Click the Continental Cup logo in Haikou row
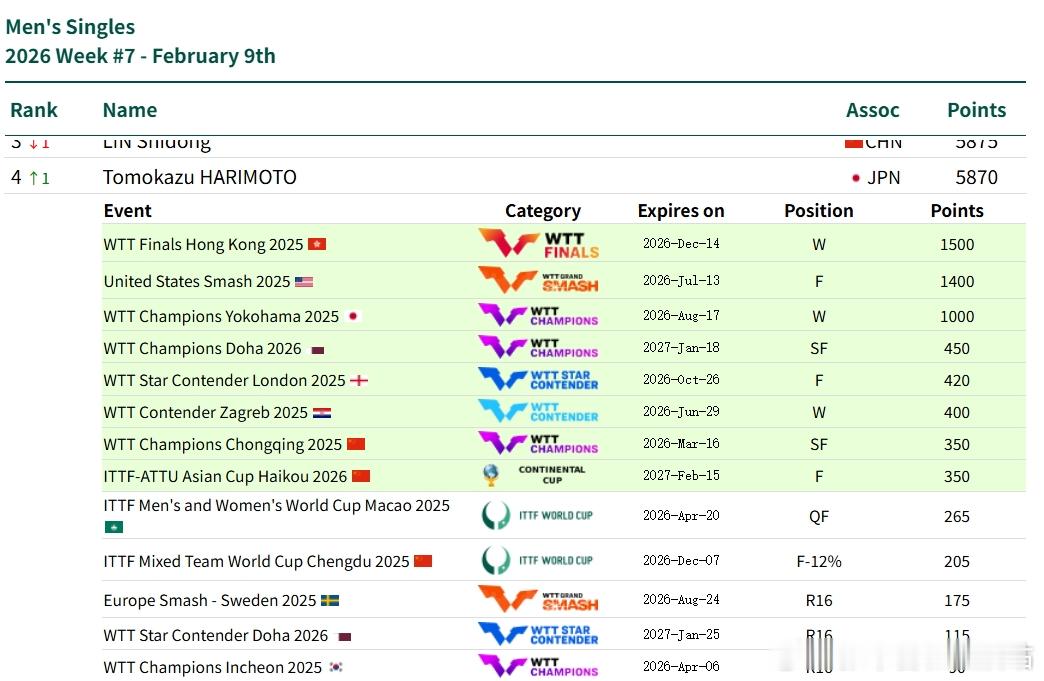 click(x=534, y=475)
